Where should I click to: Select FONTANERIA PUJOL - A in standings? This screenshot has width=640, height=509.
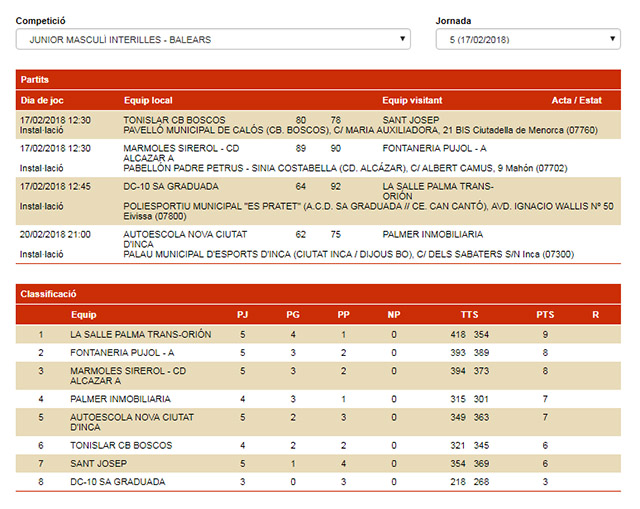point(122,353)
